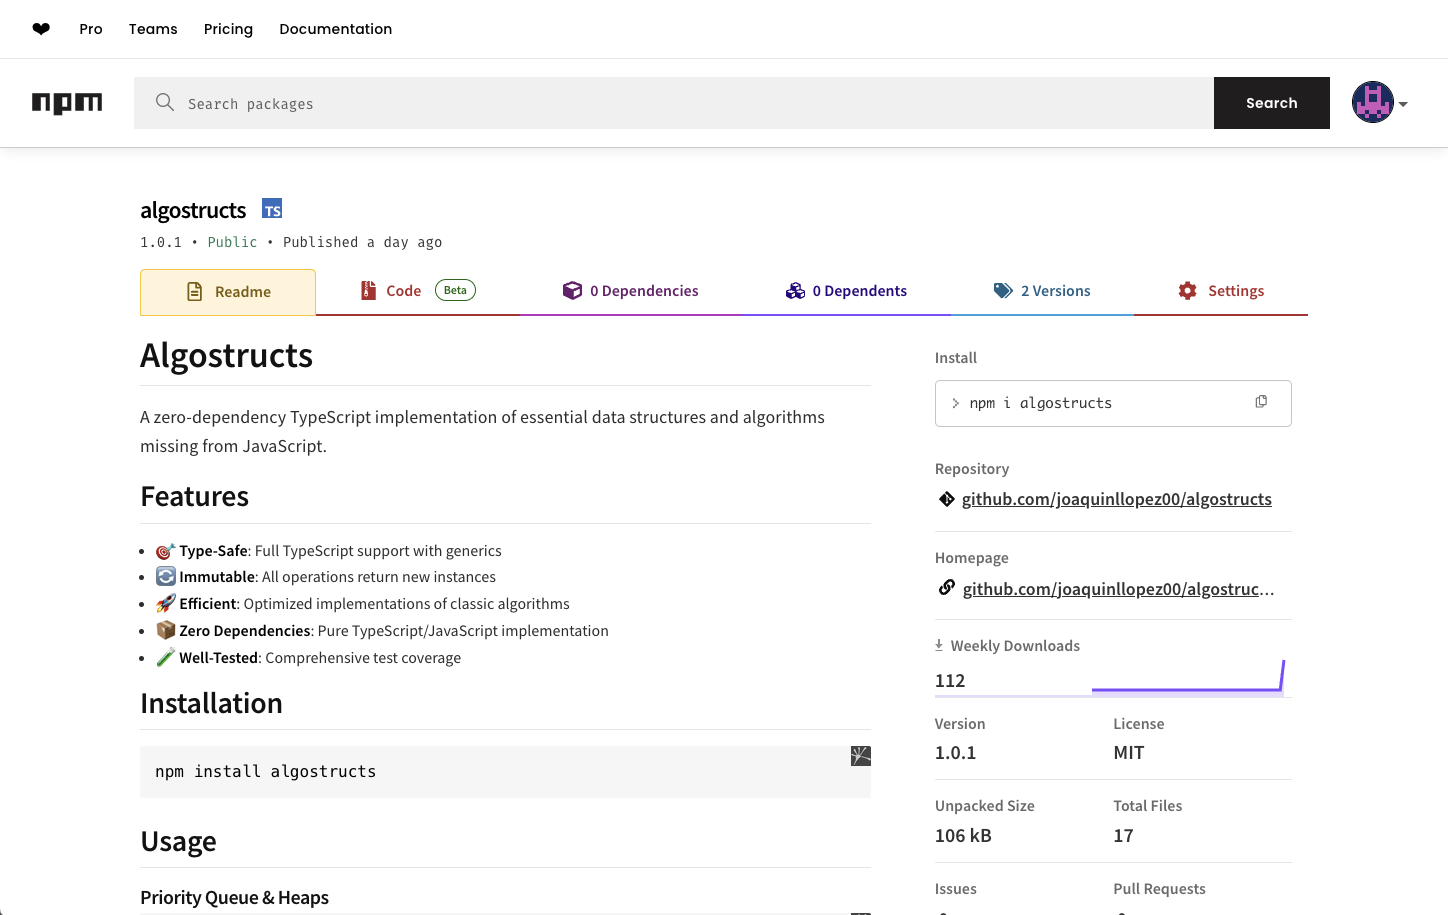Click the 112 weekly downloads value

tap(950, 681)
